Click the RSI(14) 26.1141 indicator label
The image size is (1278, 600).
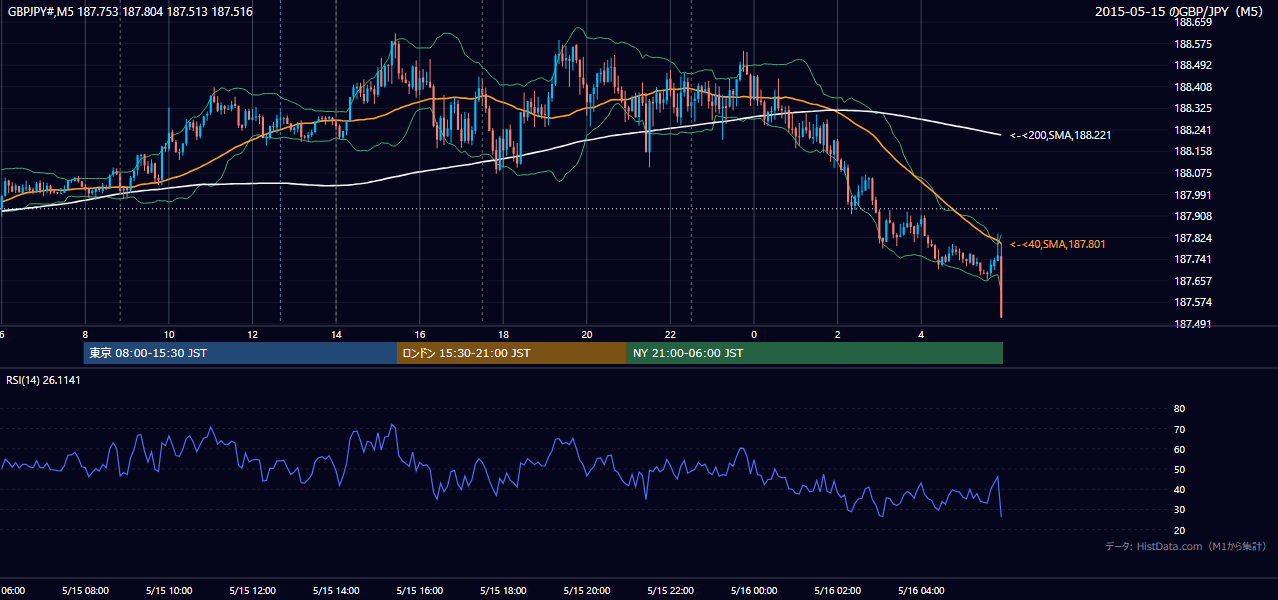[x=43, y=380]
